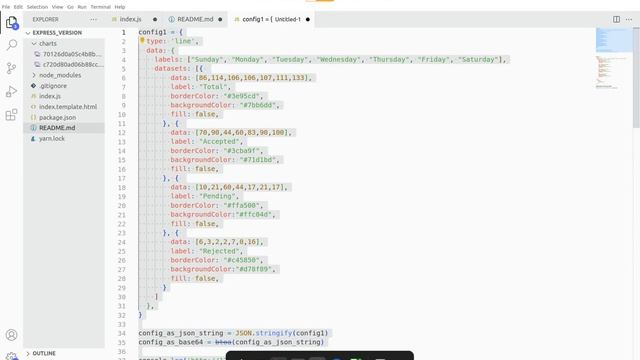The image size is (640, 360).
Task: Open the Selection menu
Action: click(x=37, y=7)
